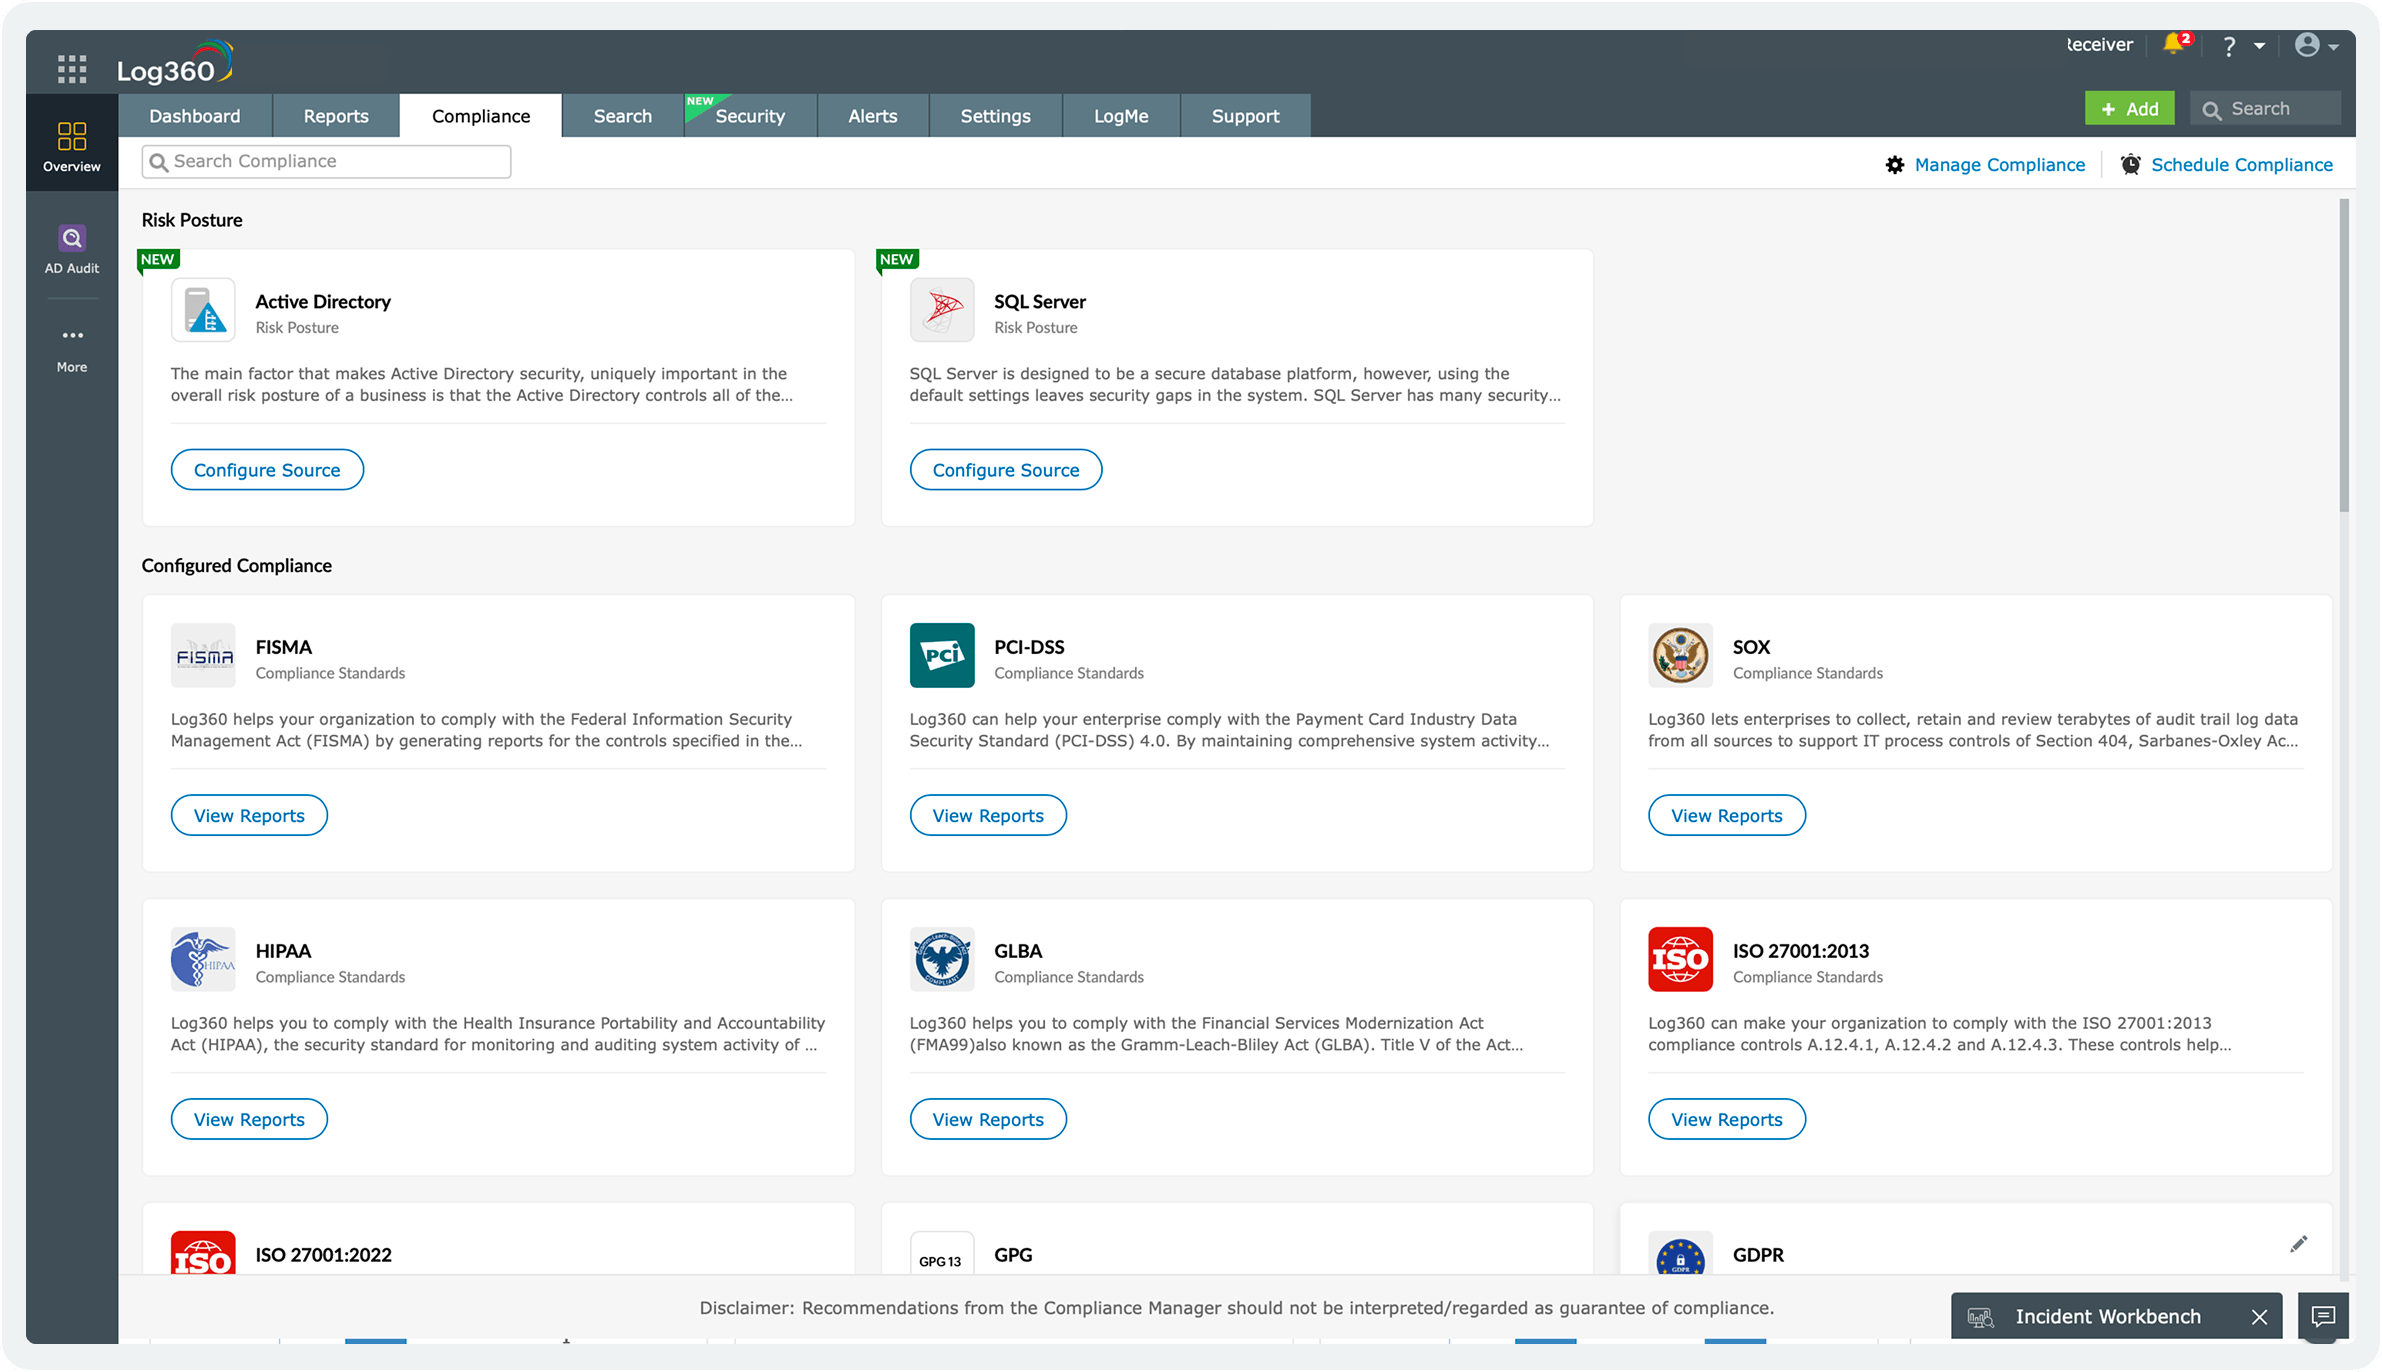Click the magnifier in Search Compliance box
The width and height of the screenshot is (2382, 1372).
[159, 162]
